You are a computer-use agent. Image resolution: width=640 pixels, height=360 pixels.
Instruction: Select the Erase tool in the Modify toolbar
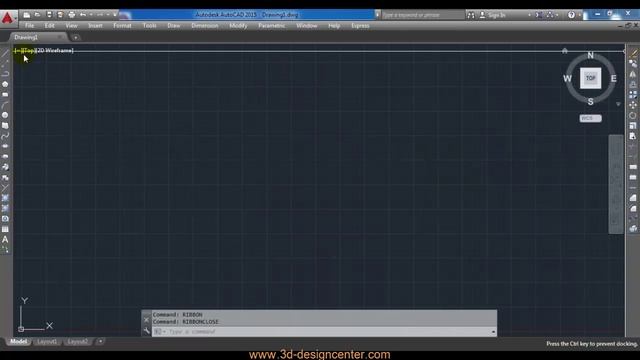[633, 53]
